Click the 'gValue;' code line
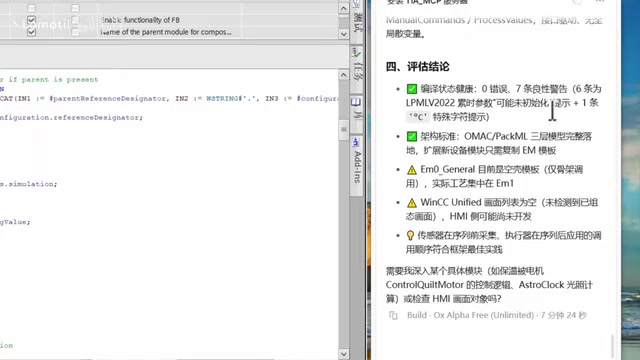 [15, 222]
